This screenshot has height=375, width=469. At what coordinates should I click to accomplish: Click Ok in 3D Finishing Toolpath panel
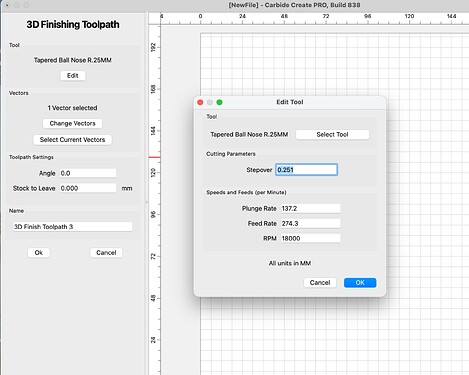(x=39, y=253)
